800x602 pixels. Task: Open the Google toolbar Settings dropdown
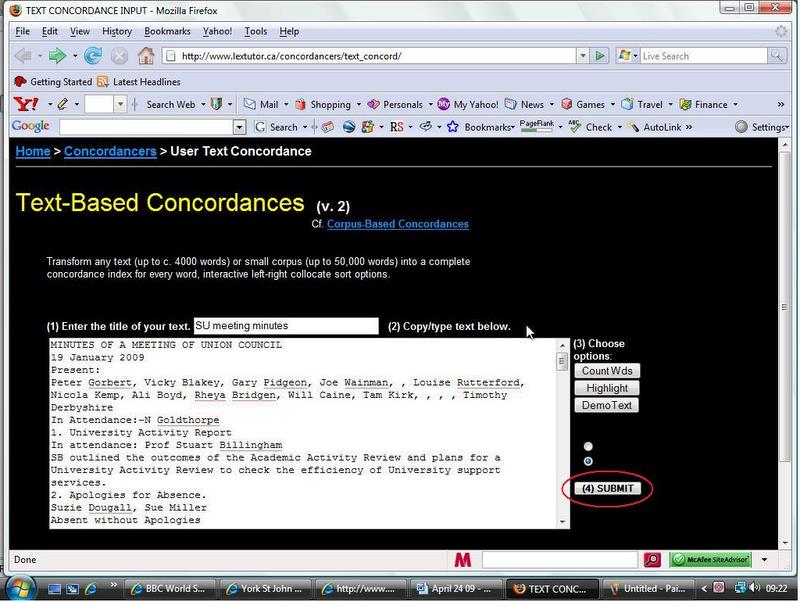click(762, 127)
